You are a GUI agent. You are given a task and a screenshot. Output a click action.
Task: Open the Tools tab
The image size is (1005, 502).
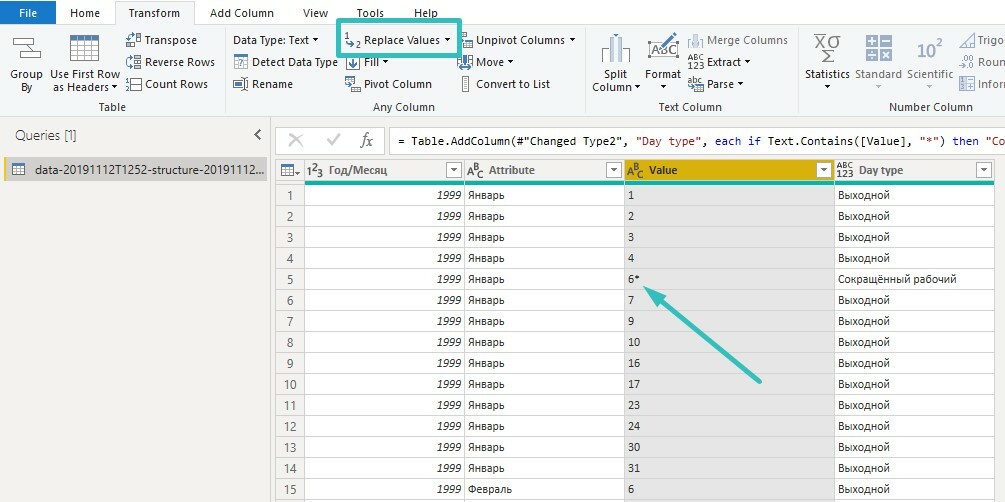[x=370, y=13]
